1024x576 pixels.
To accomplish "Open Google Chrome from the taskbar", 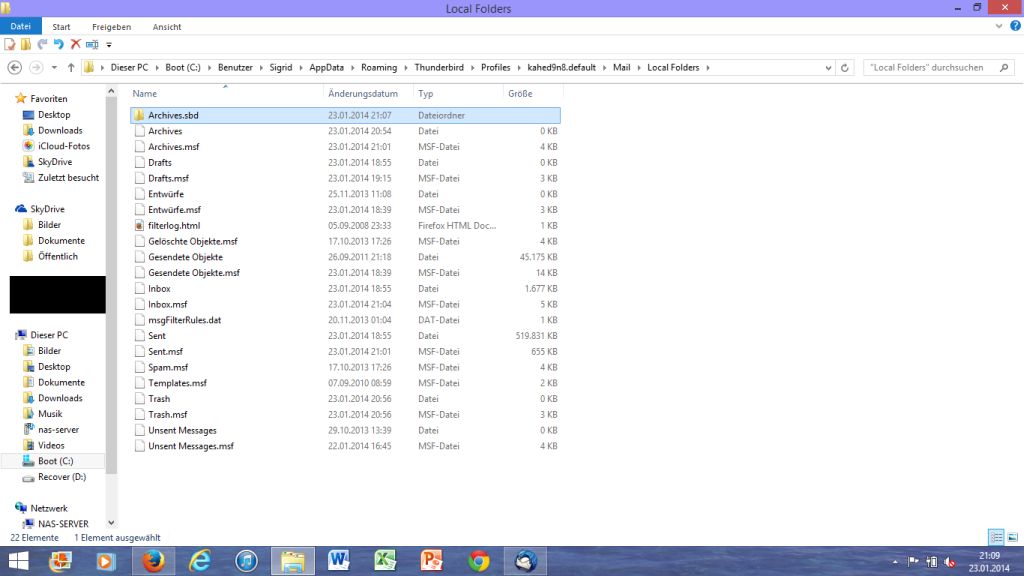I will (478, 561).
